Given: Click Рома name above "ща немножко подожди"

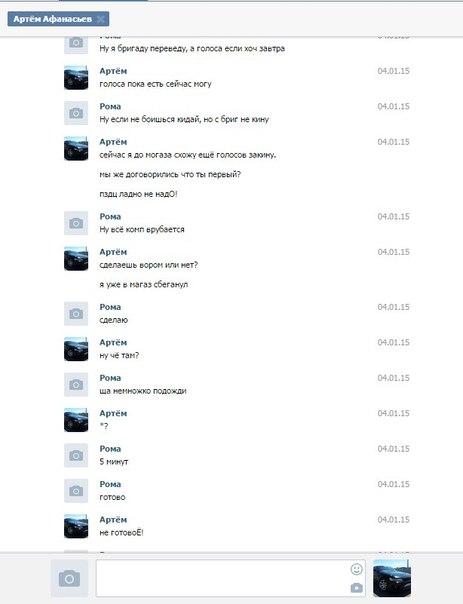Looking at the screenshot, I should 110,378.
